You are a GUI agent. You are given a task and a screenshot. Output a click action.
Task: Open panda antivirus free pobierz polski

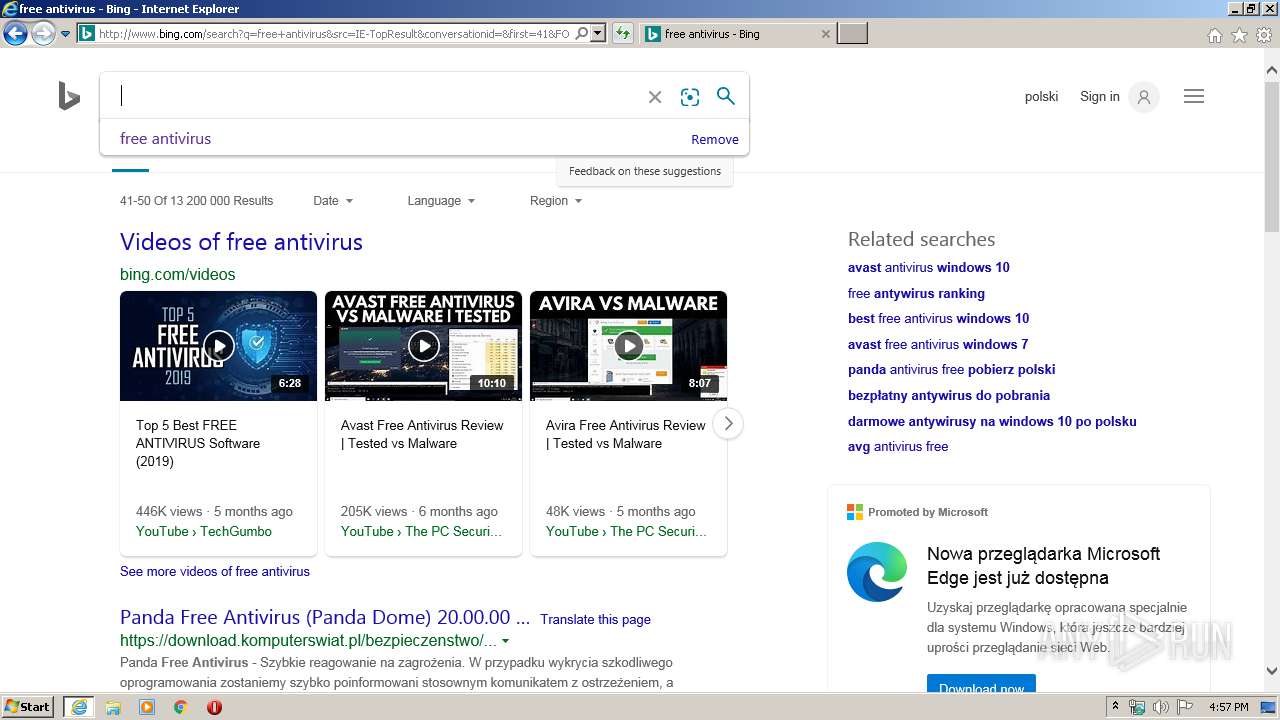tap(951, 370)
